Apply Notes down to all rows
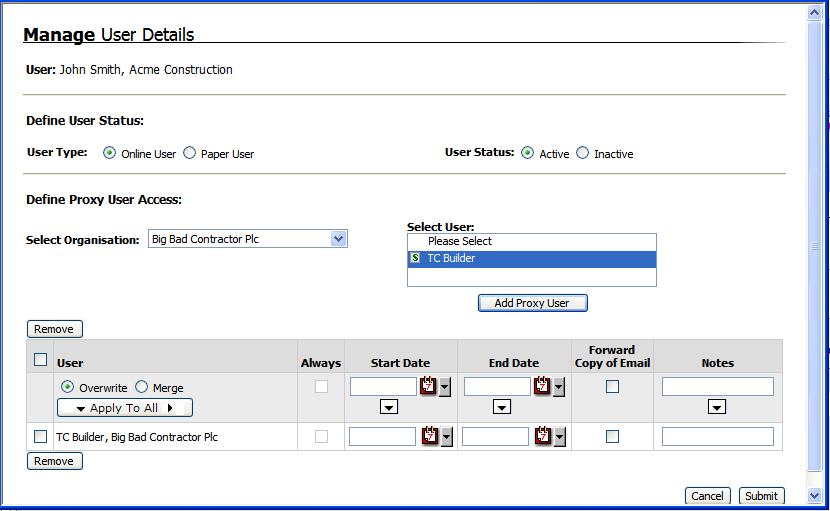Viewport: 830px width, 511px height. [717, 407]
